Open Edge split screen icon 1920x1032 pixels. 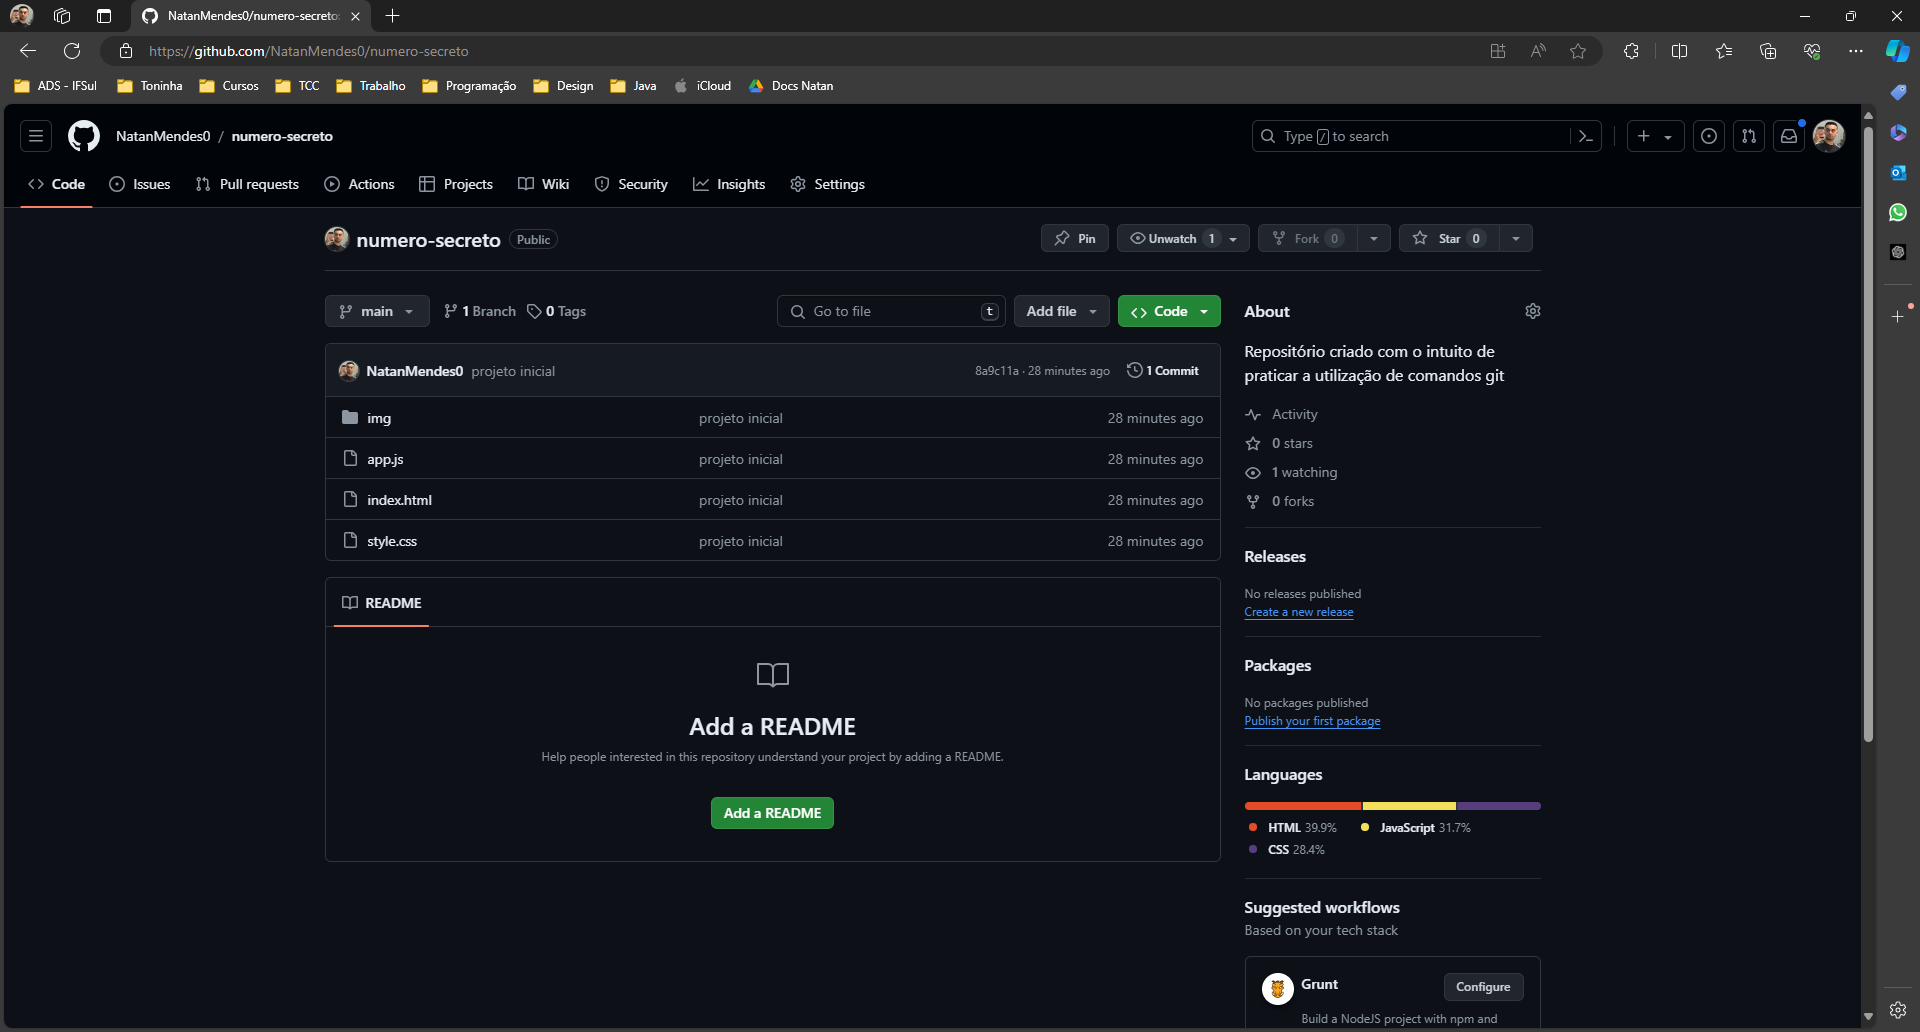click(x=1679, y=51)
